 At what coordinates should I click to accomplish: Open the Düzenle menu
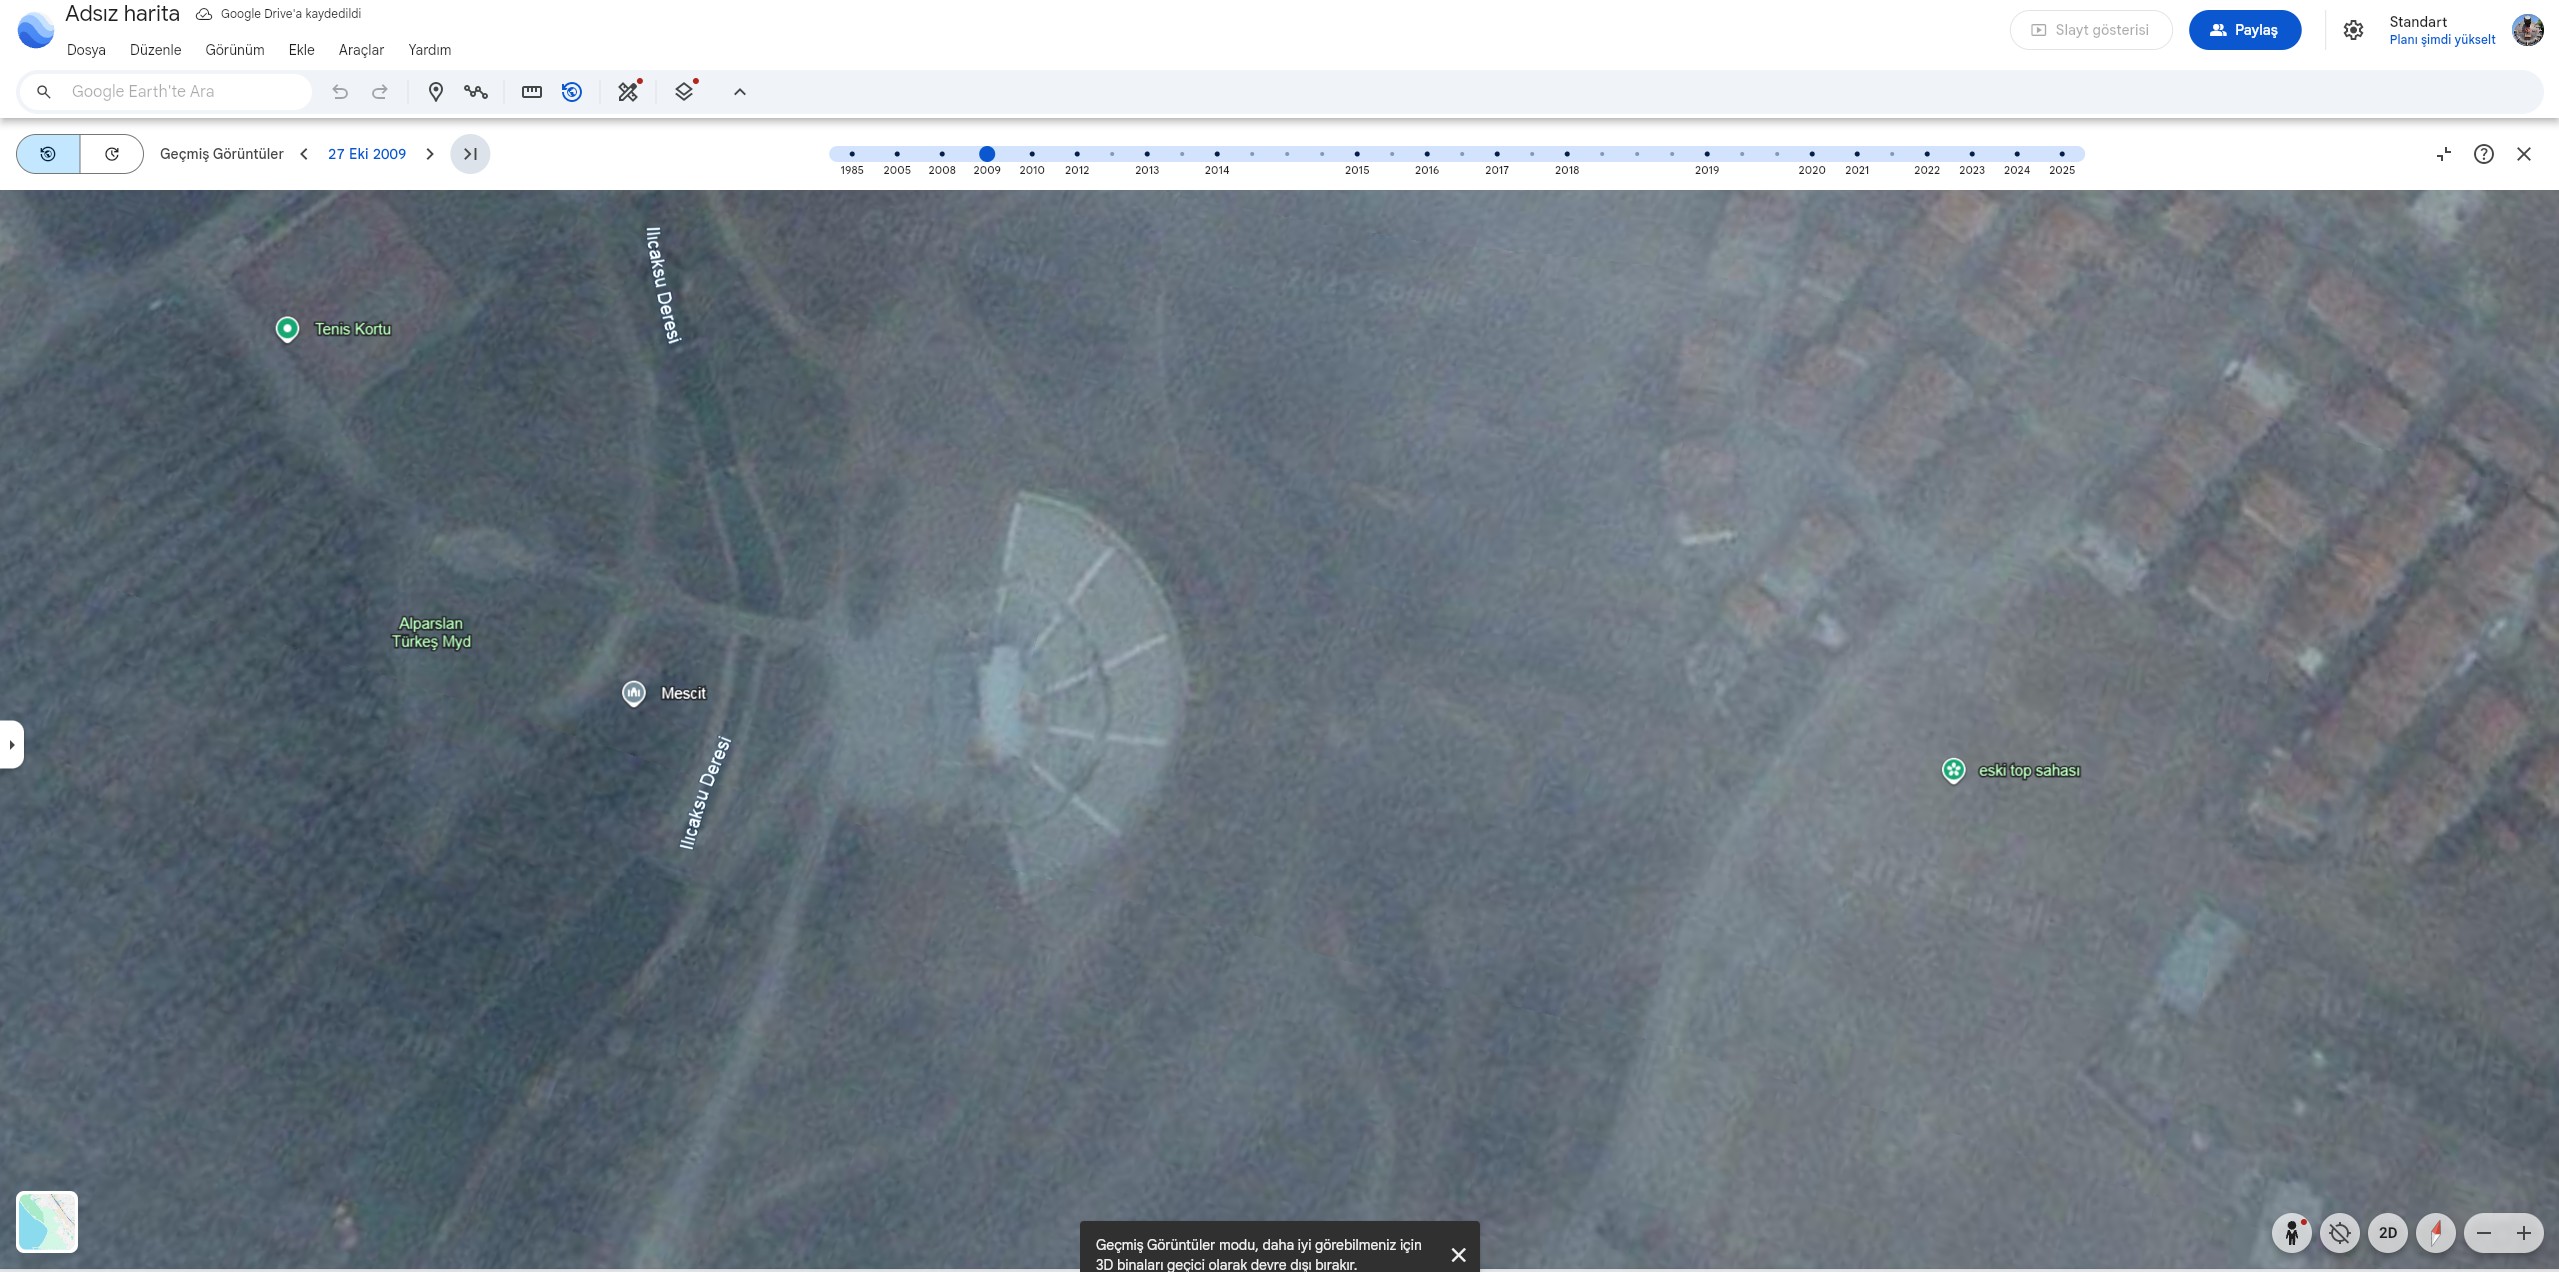click(155, 50)
